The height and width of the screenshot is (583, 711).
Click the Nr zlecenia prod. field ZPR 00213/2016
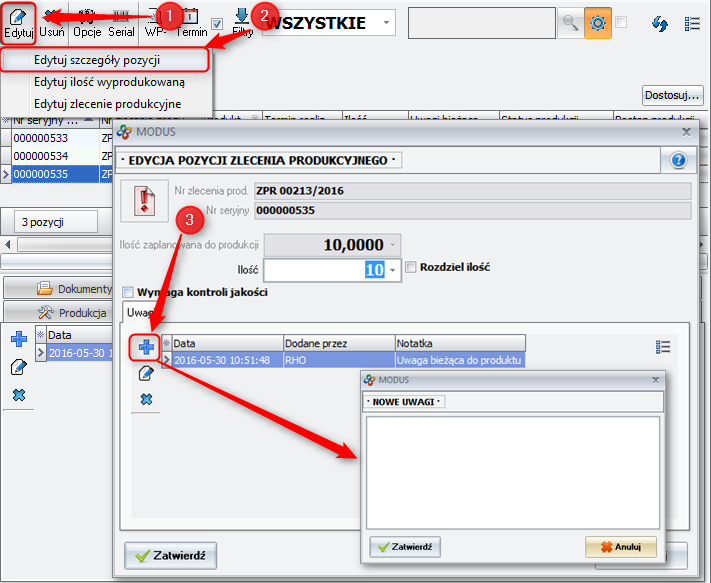pos(472,191)
